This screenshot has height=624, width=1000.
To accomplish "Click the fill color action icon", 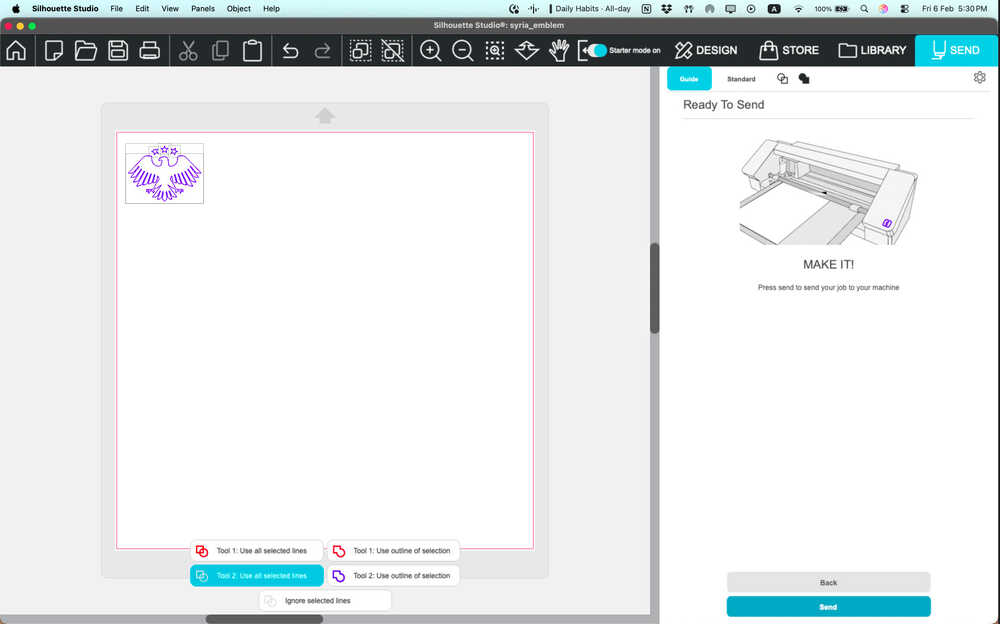I will [x=804, y=78].
